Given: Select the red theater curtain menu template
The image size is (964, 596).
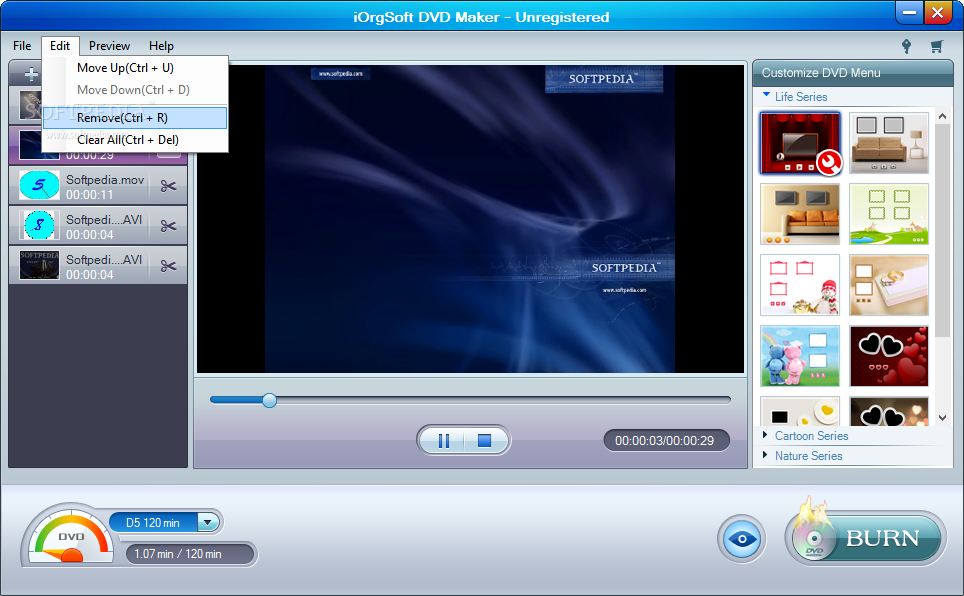Looking at the screenshot, I should (x=800, y=143).
